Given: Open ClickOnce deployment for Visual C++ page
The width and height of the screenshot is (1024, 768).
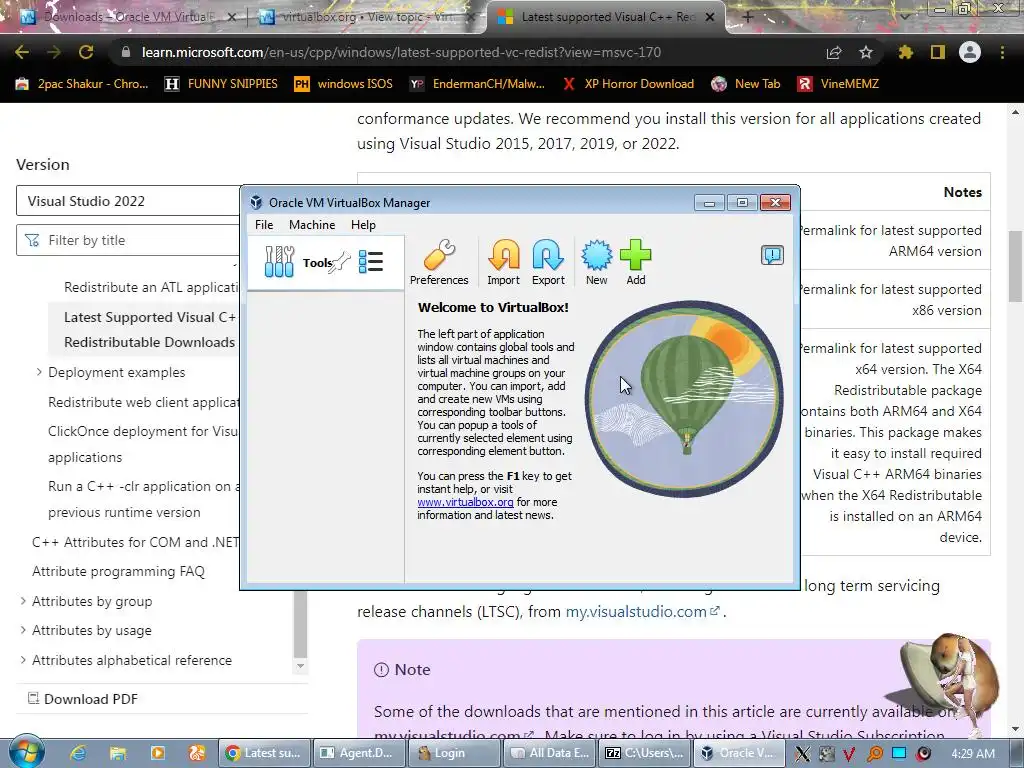Looking at the screenshot, I should click(144, 444).
